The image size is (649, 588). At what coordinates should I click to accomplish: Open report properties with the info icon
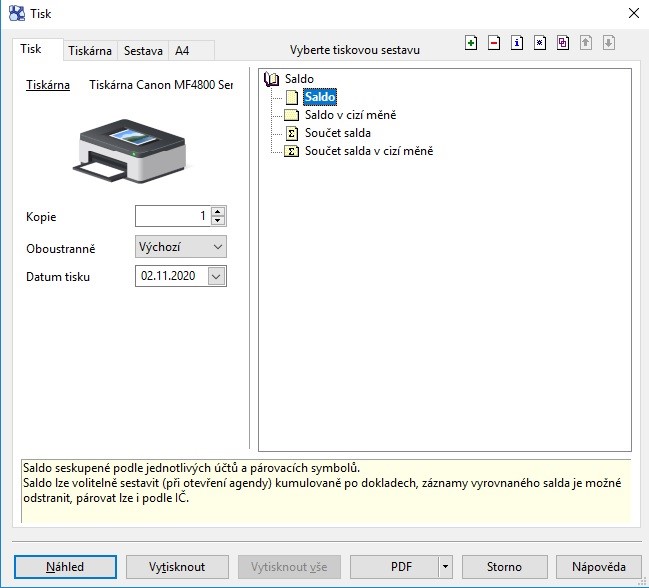click(517, 43)
